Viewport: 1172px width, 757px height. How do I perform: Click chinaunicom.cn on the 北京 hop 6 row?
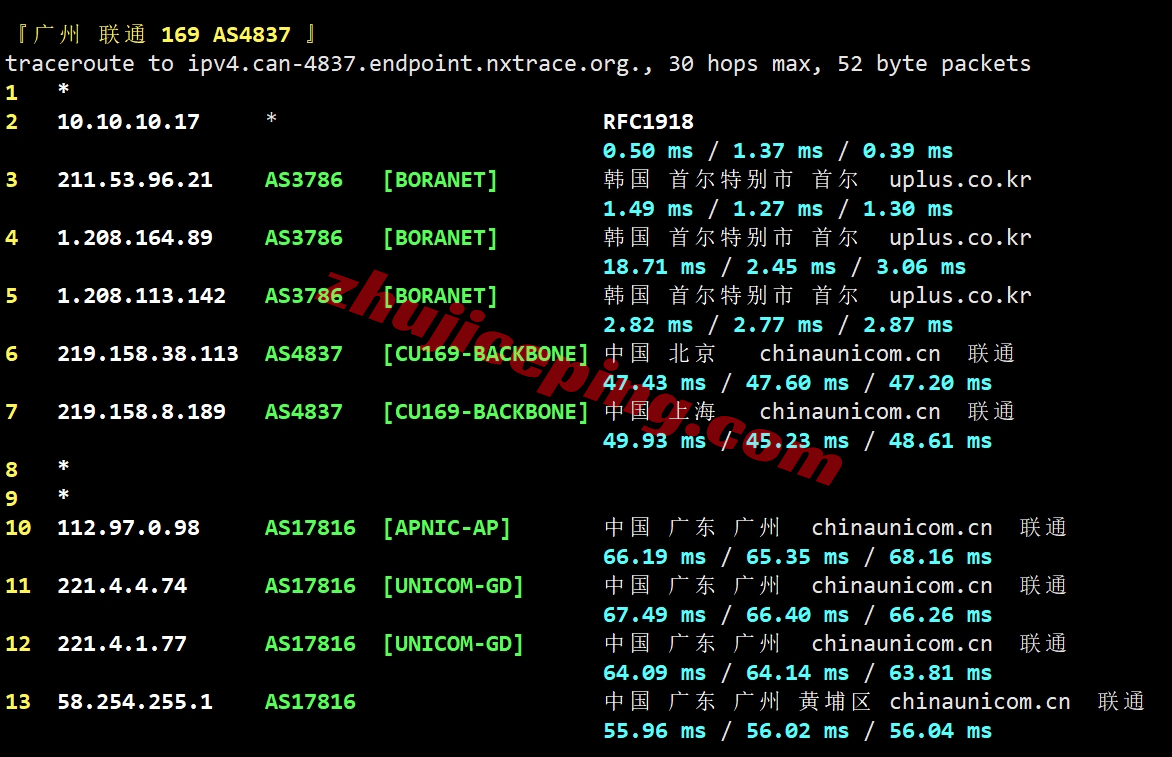850,354
